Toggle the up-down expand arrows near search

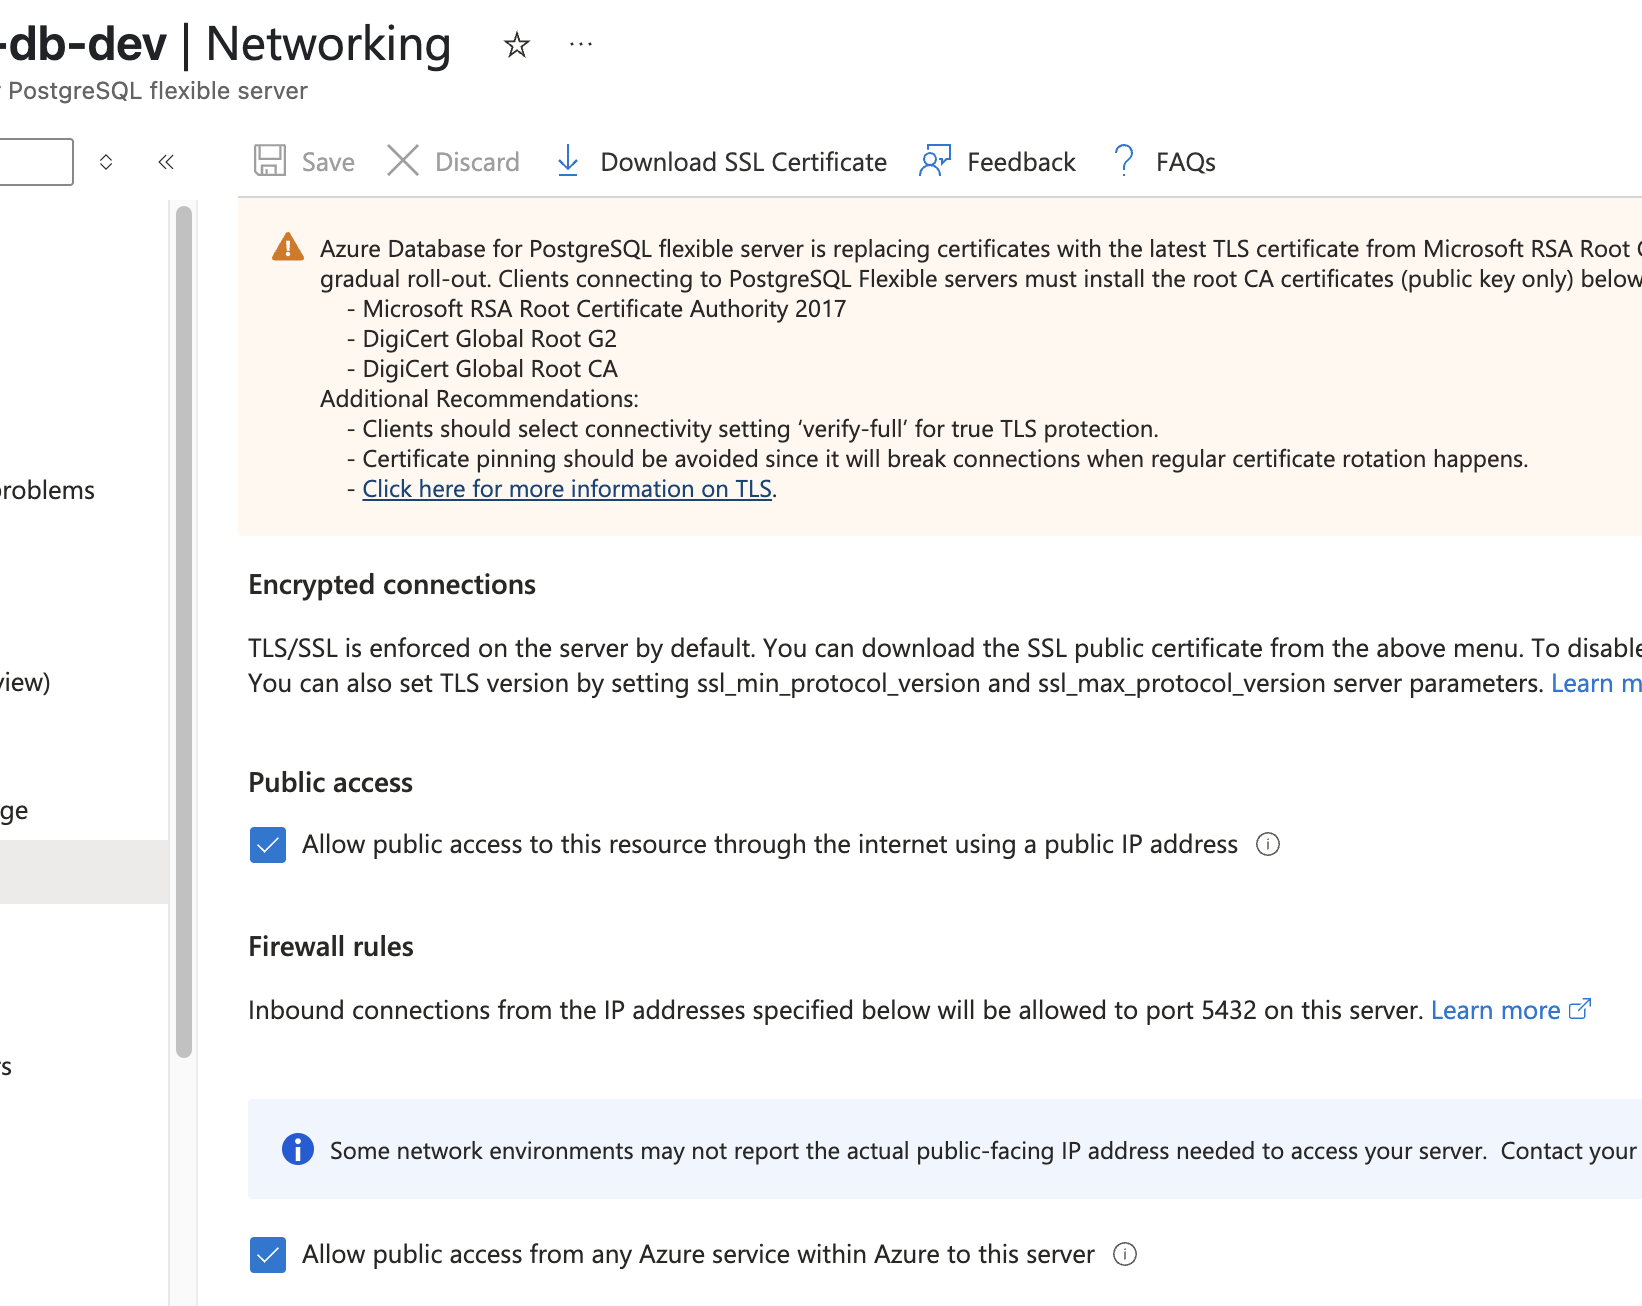tap(106, 162)
